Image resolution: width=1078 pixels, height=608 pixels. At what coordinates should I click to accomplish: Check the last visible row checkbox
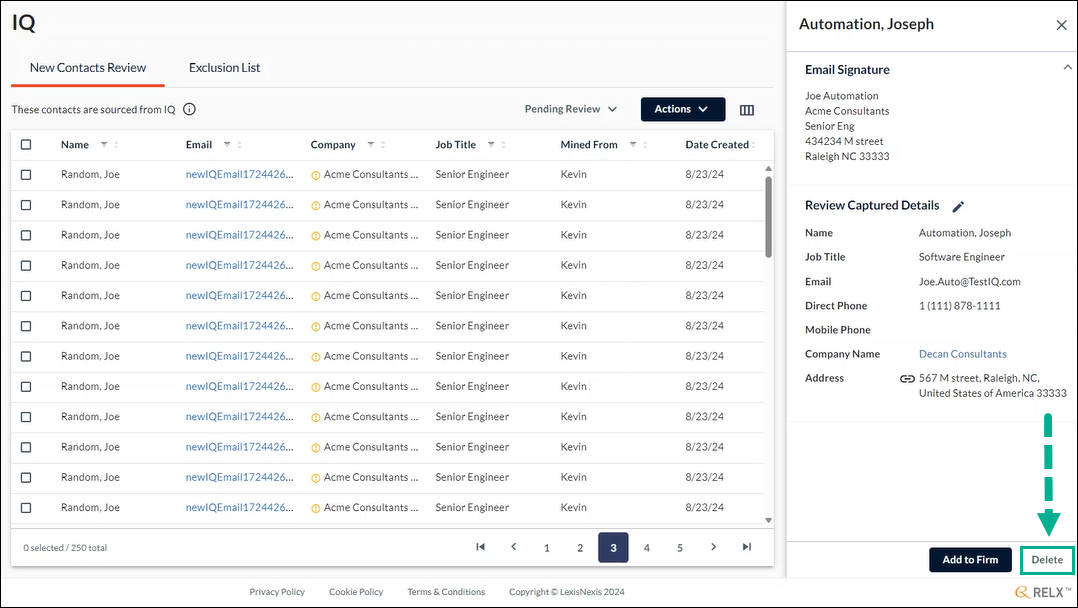pos(26,508)
